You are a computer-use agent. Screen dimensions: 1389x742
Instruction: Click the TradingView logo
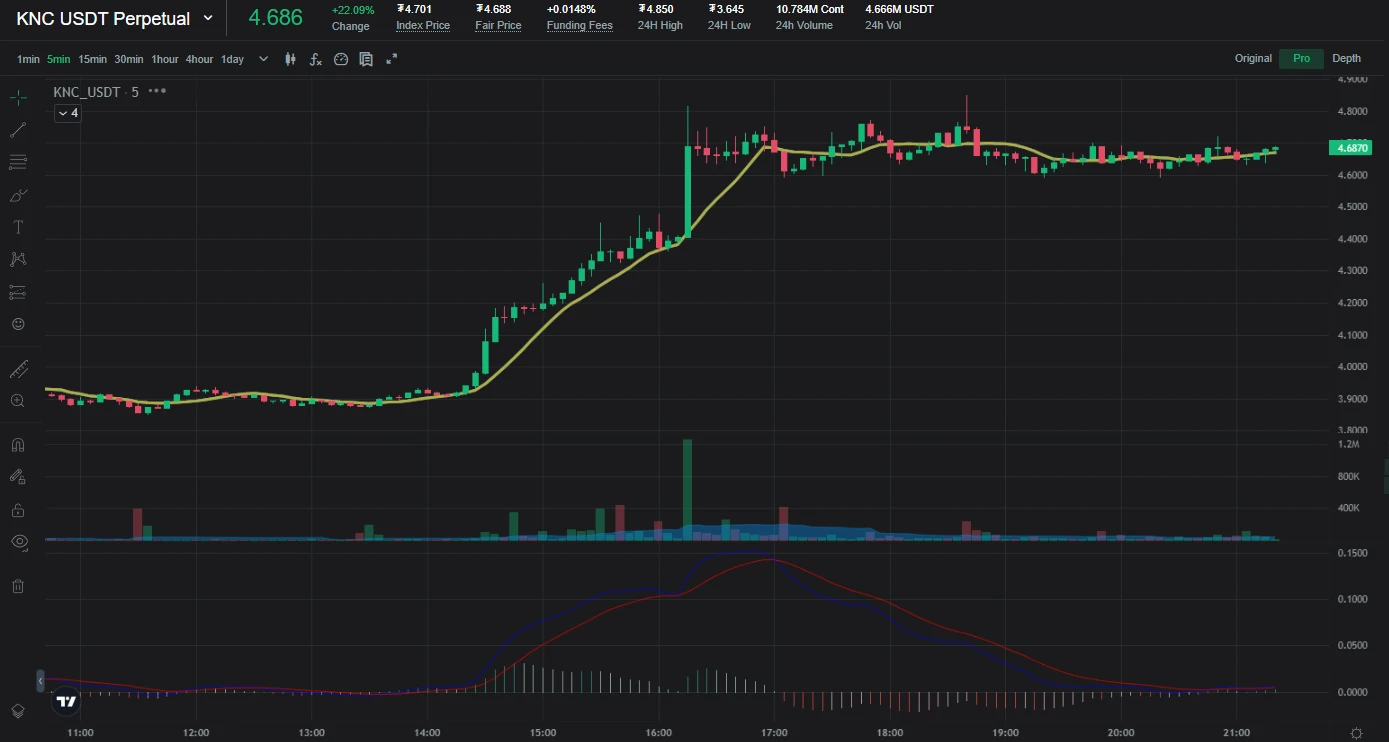67,702
